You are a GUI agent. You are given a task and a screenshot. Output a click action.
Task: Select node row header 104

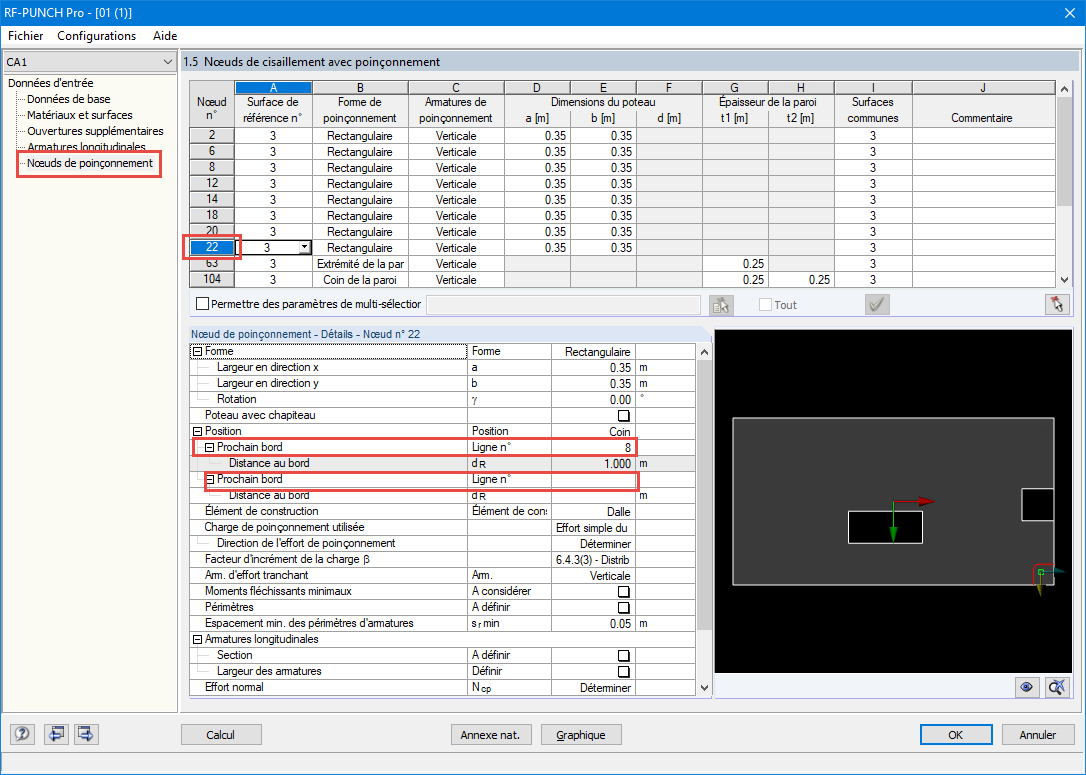click(212, 279)
